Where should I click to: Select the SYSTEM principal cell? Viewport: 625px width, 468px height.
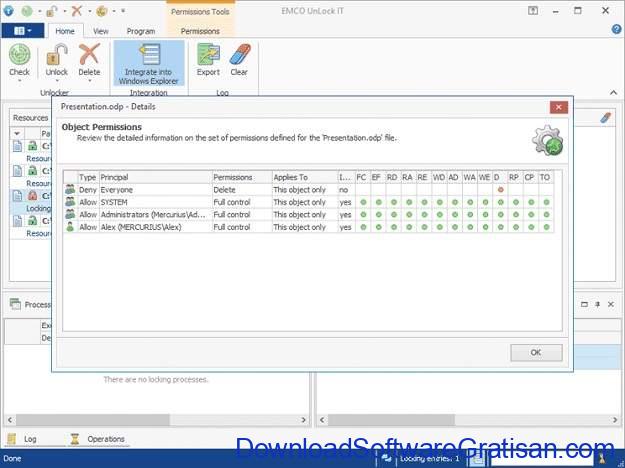pos(155,202)
